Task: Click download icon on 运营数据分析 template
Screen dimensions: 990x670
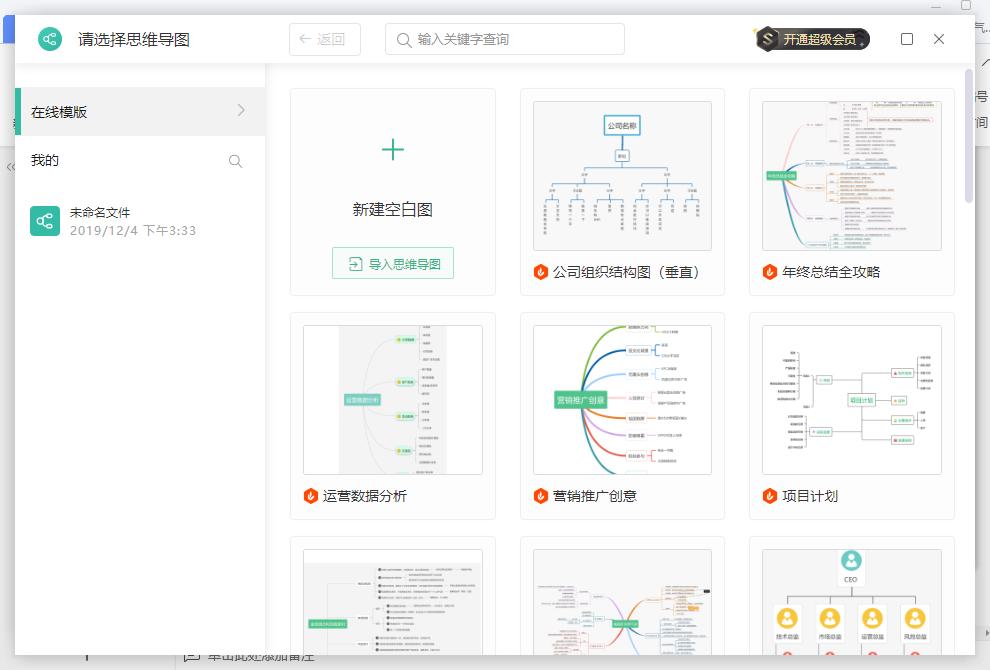Action: click(310, 496)
